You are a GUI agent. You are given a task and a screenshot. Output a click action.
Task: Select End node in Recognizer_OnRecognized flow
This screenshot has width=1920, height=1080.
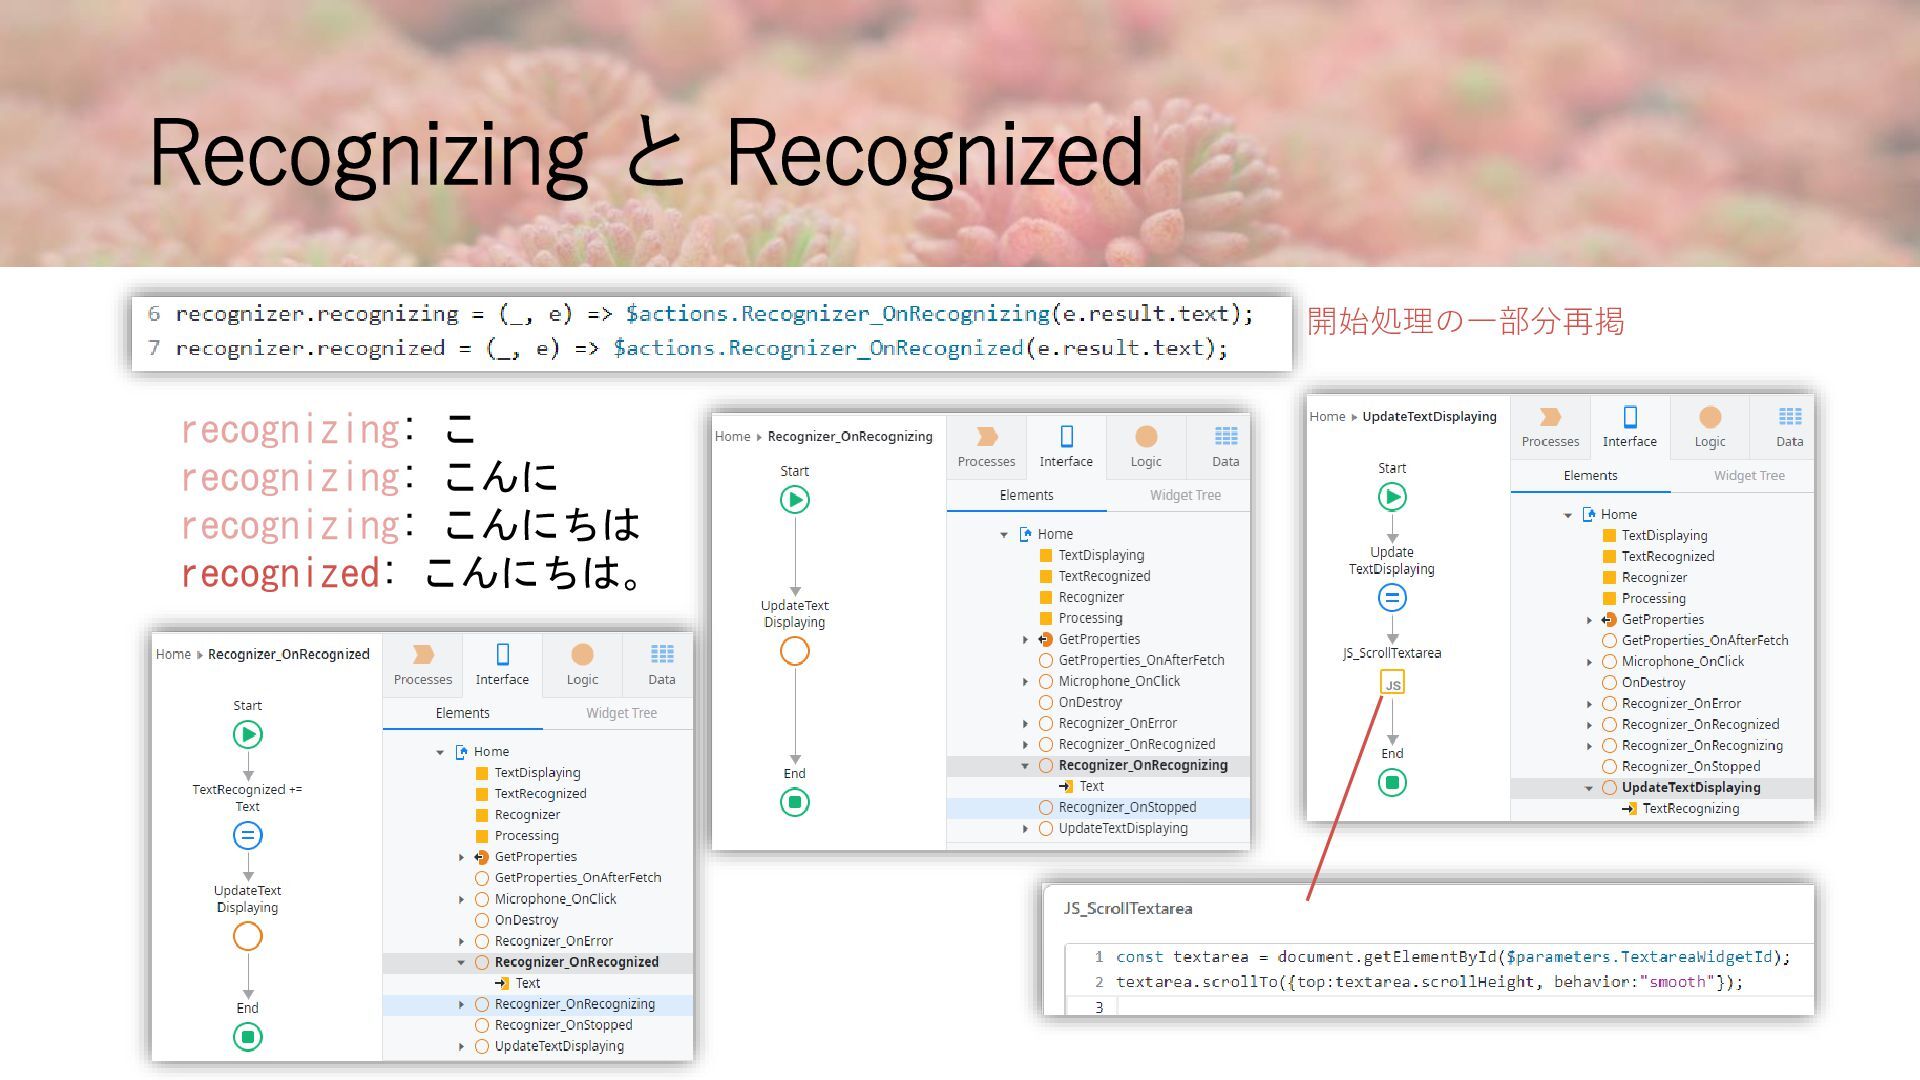click(x=248, y=1036)
